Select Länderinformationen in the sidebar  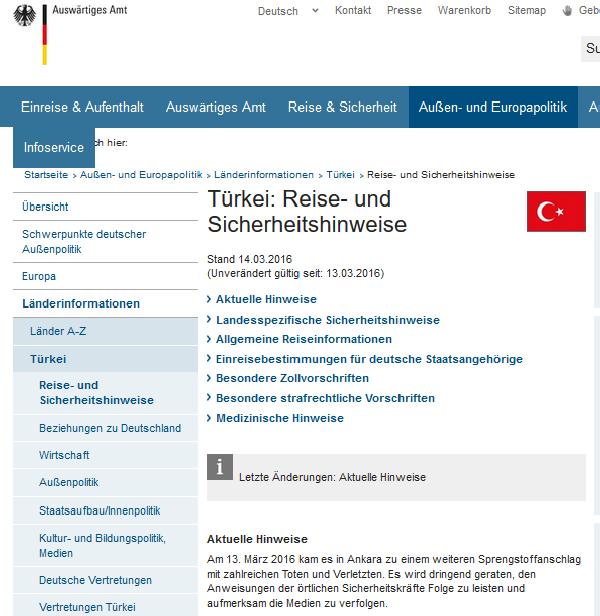coord(105,304)
